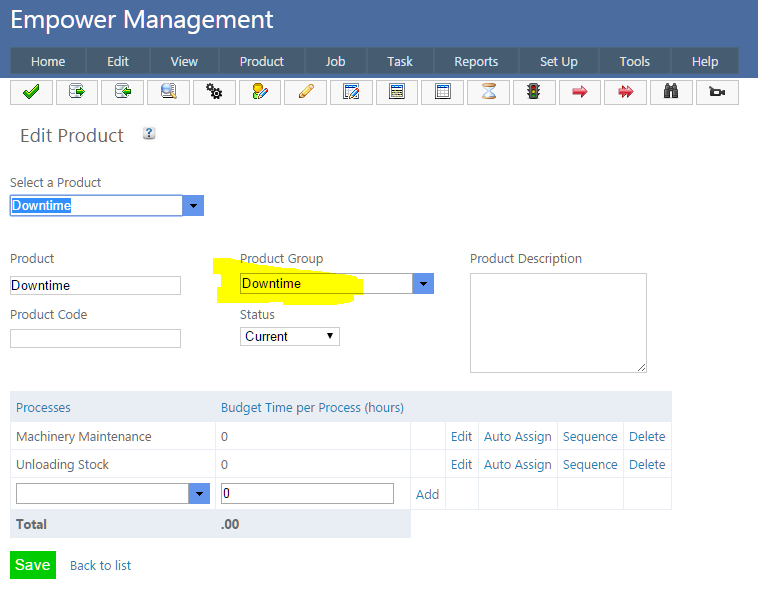The image size is (758, 594).
Task: Click the binoculars toolbar icon
Action: click(671, 92)
